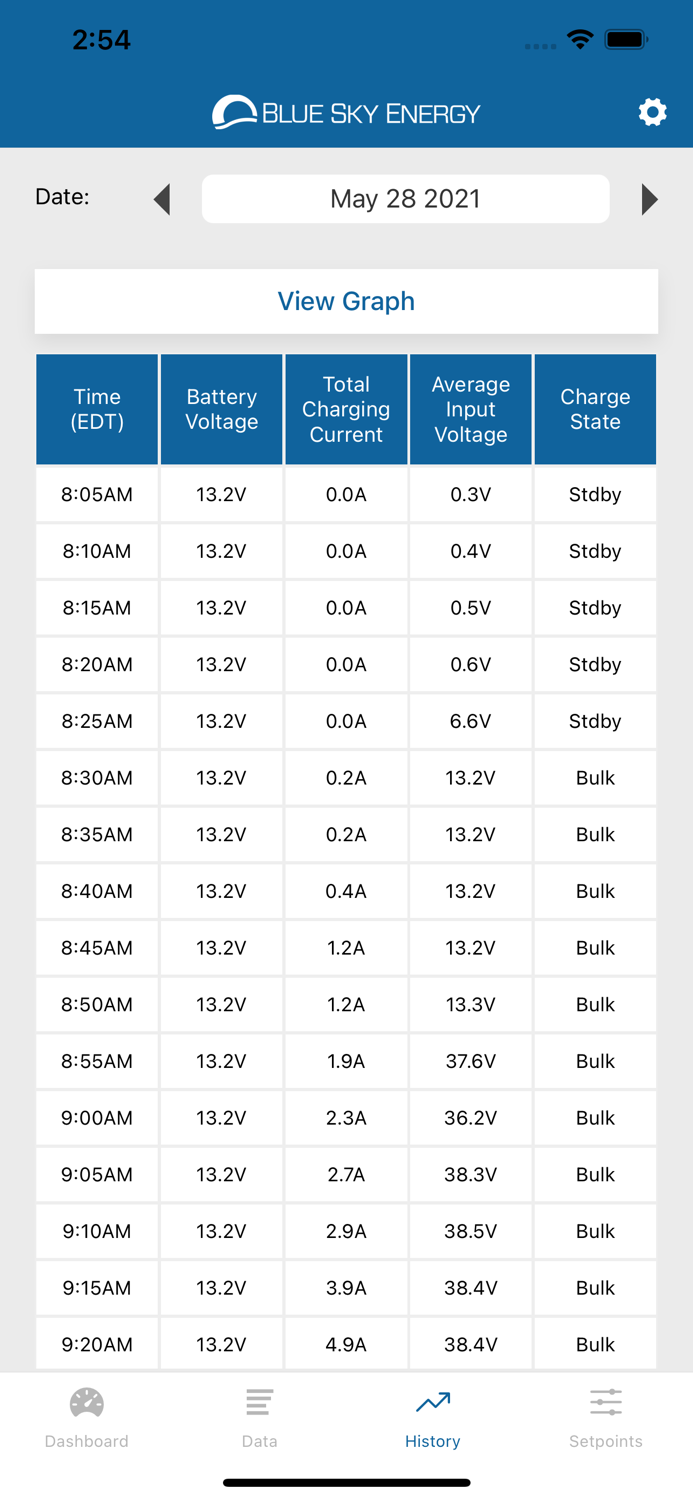Tap the Average Input Voltage header
The width and height of the screenshot is (693, 1500).
(470, 409)
